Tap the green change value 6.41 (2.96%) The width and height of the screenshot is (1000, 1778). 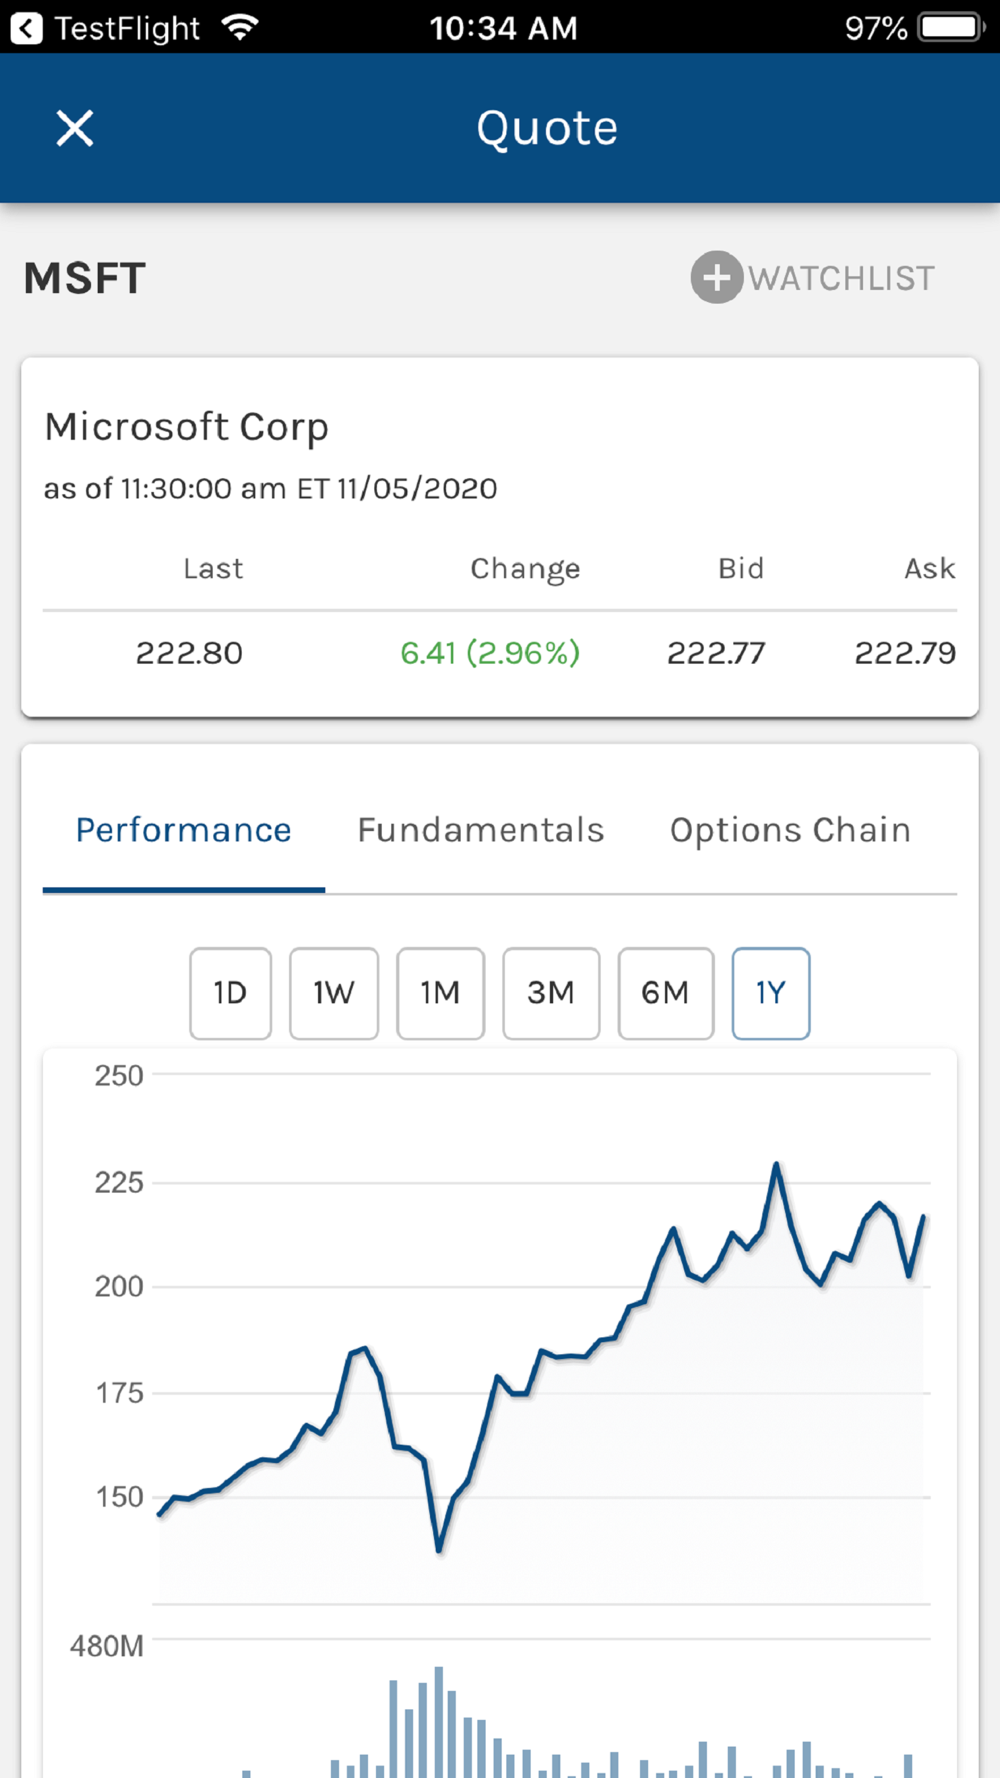coord(490,653)
